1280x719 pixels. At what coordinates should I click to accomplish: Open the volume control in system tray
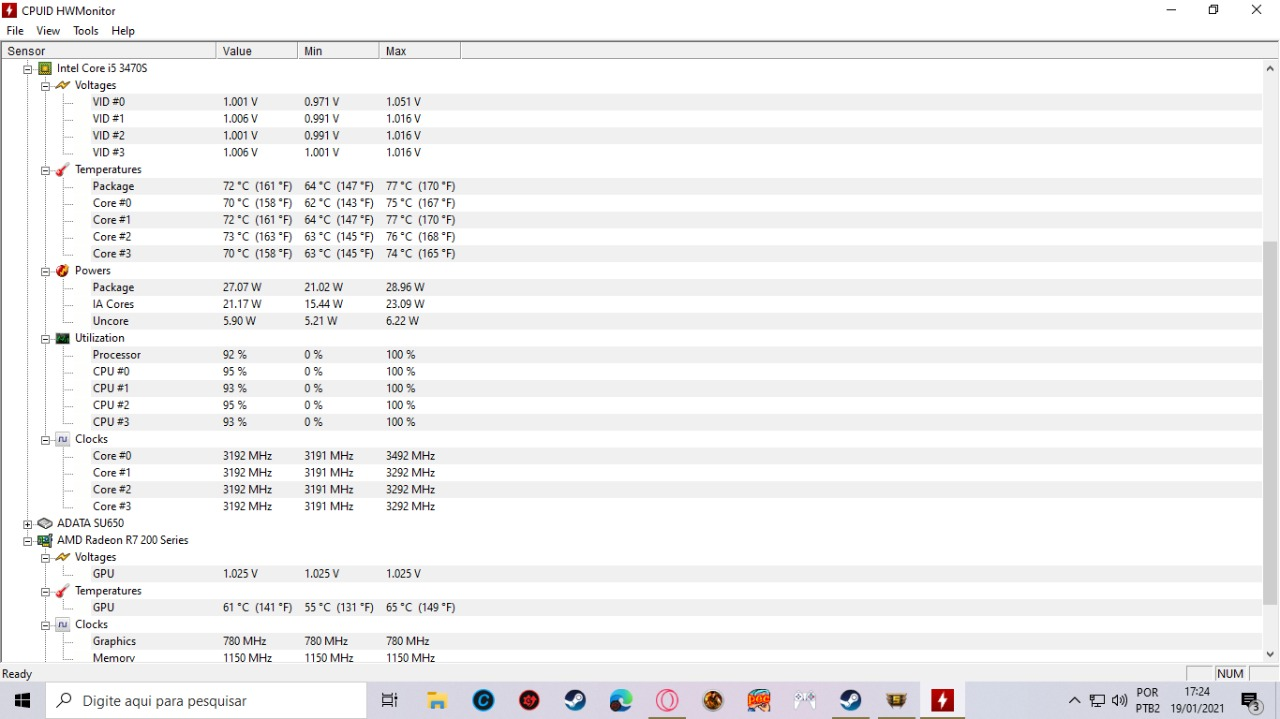point(1119,701)
